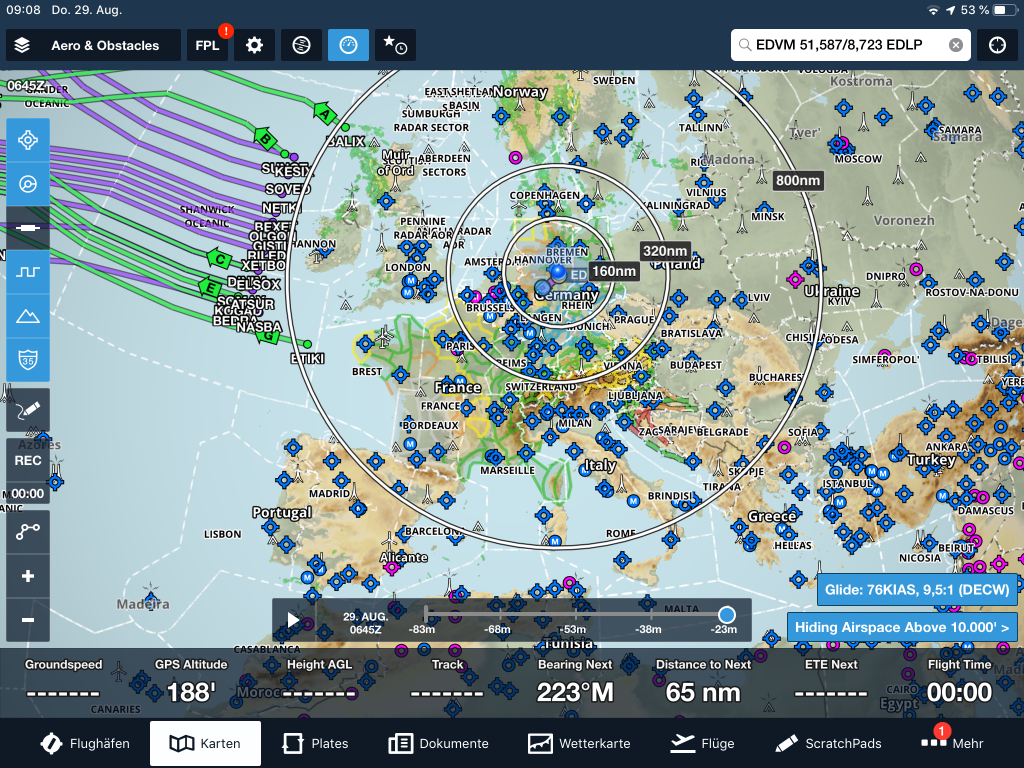
Task: Open map settings gear
Action: point(254,45)
